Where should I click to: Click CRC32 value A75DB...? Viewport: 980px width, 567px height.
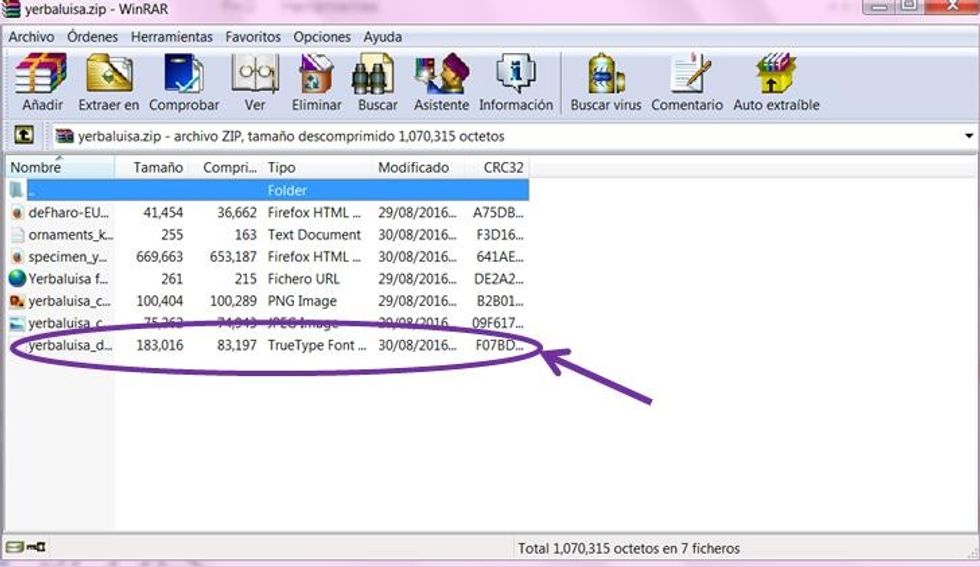click(498, 213)
